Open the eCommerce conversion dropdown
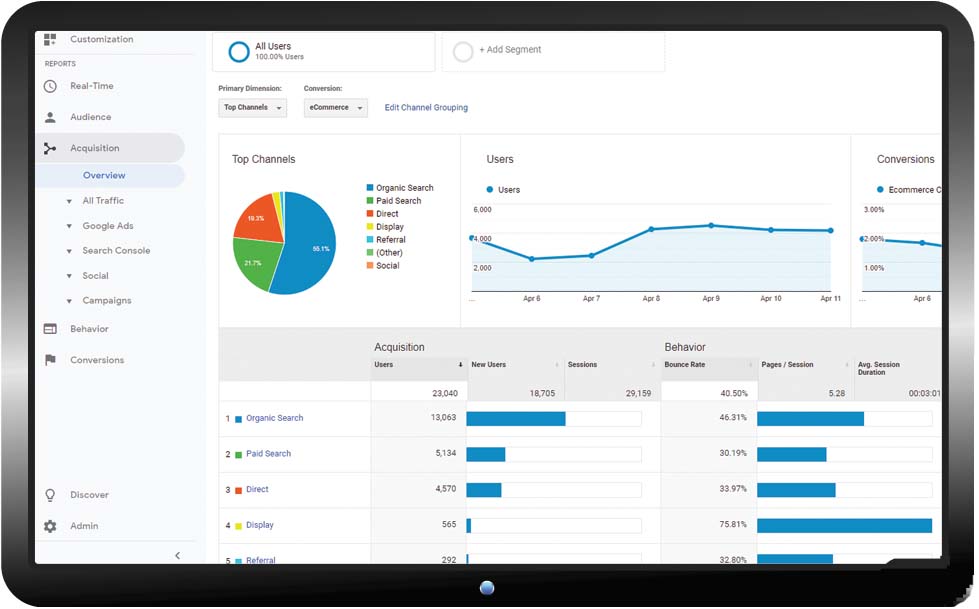The width and height of the screenshot is (979, 609). 335,108
